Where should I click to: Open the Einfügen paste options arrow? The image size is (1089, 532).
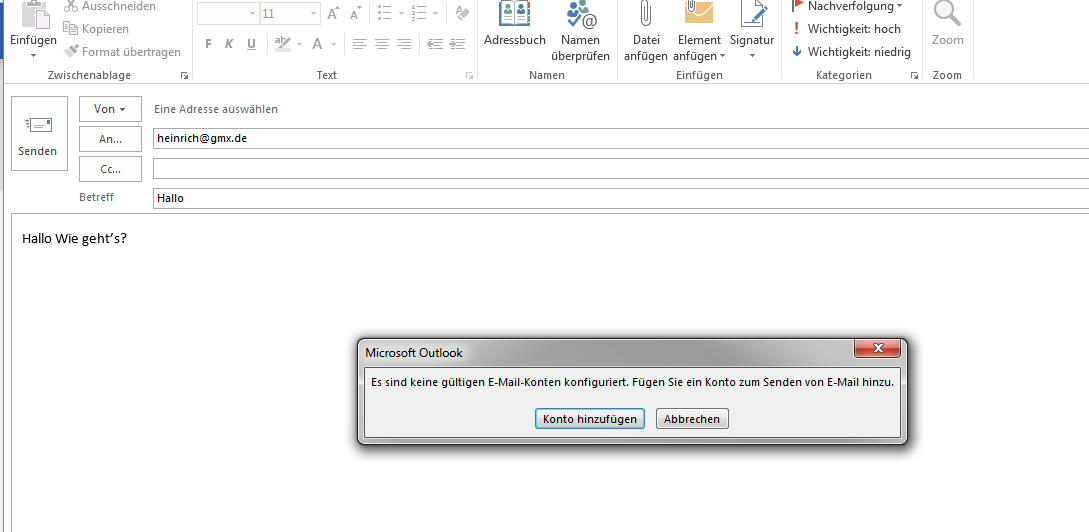pyautogui.click(x=33, y=55)
